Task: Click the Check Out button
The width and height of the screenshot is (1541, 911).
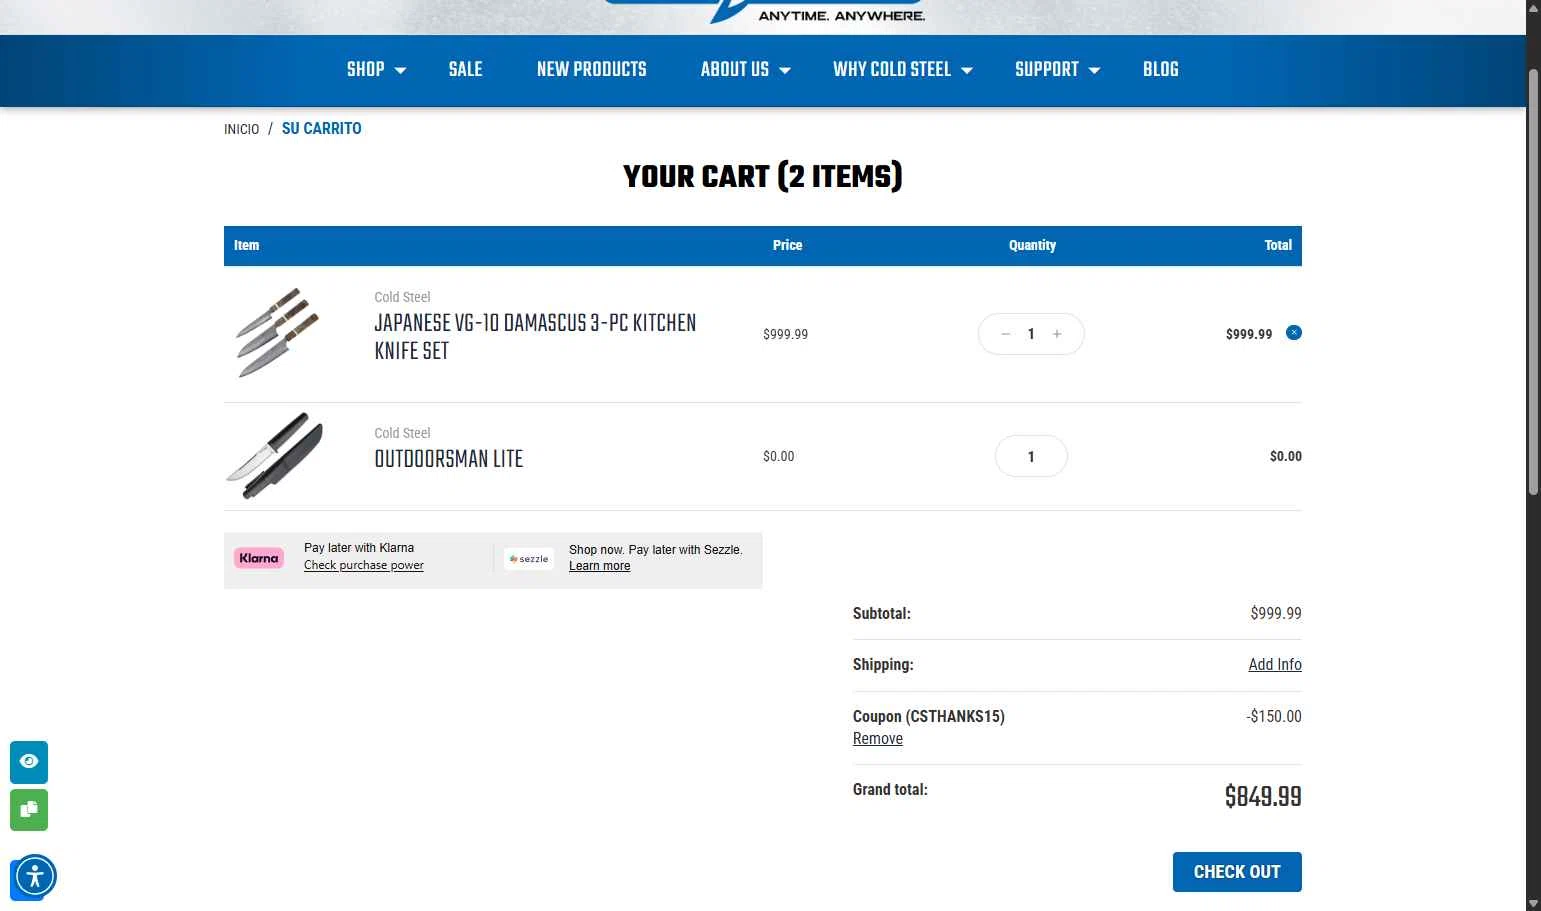Action: (x=1237, y=872)
